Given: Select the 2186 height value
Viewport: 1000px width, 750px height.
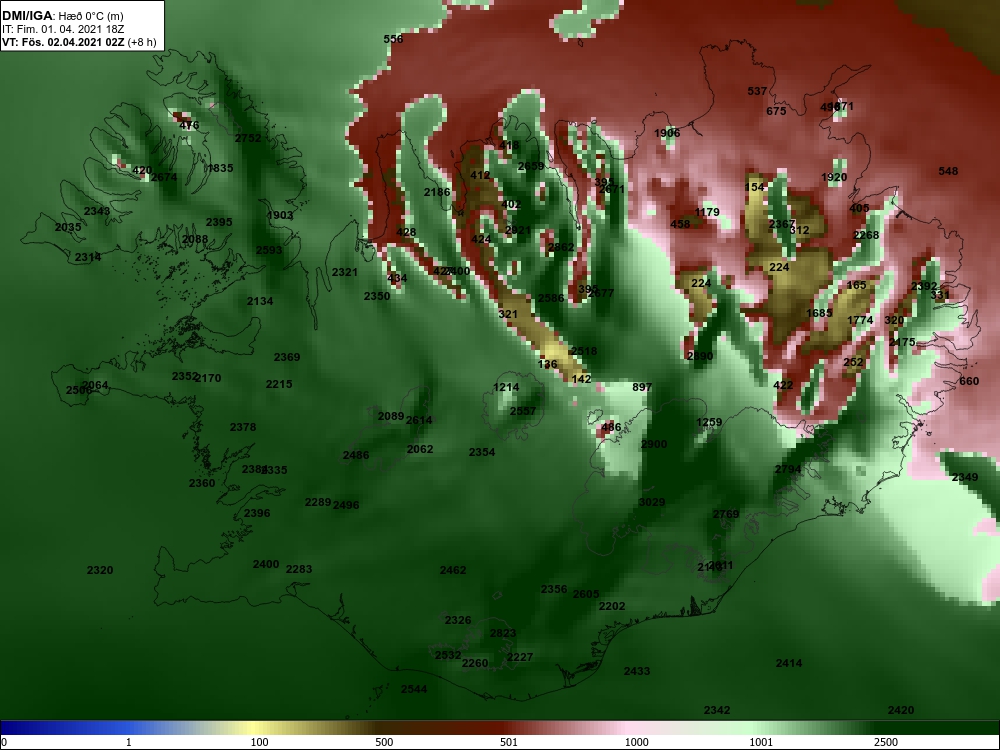Looking at the screenshot, I should click(437, 193).
